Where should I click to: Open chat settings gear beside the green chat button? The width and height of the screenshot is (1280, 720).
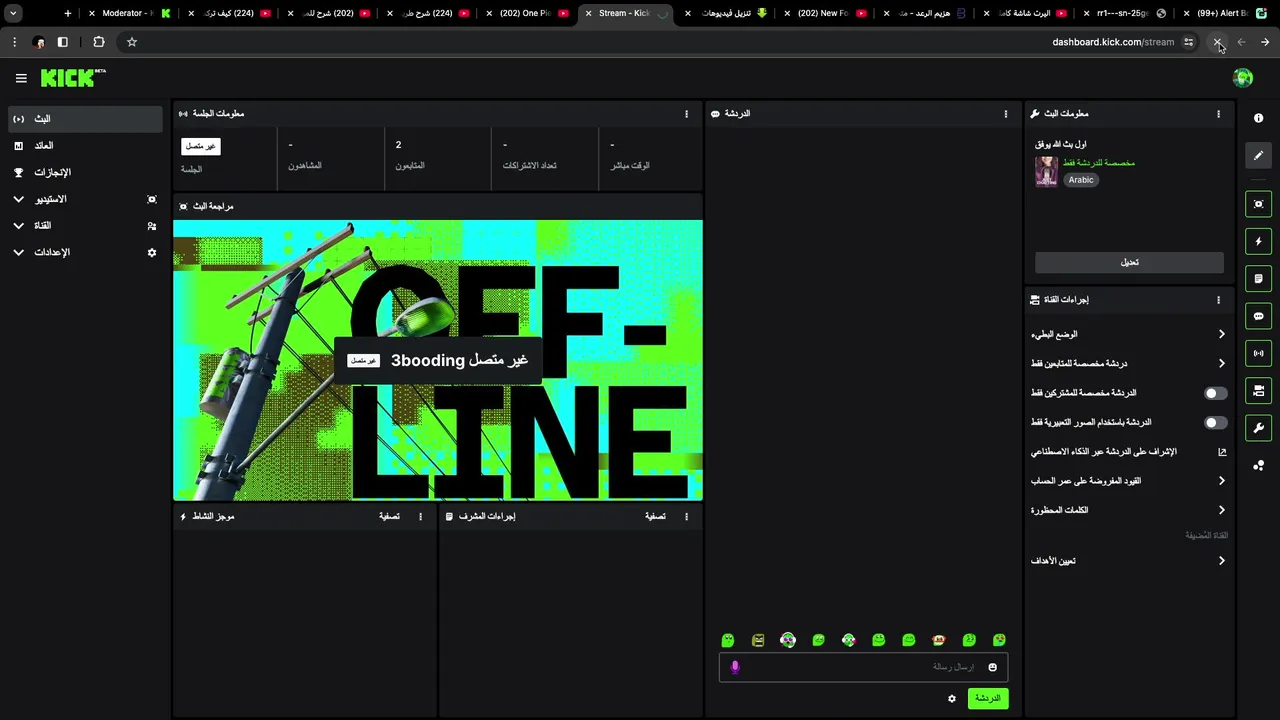pos(952,698)
